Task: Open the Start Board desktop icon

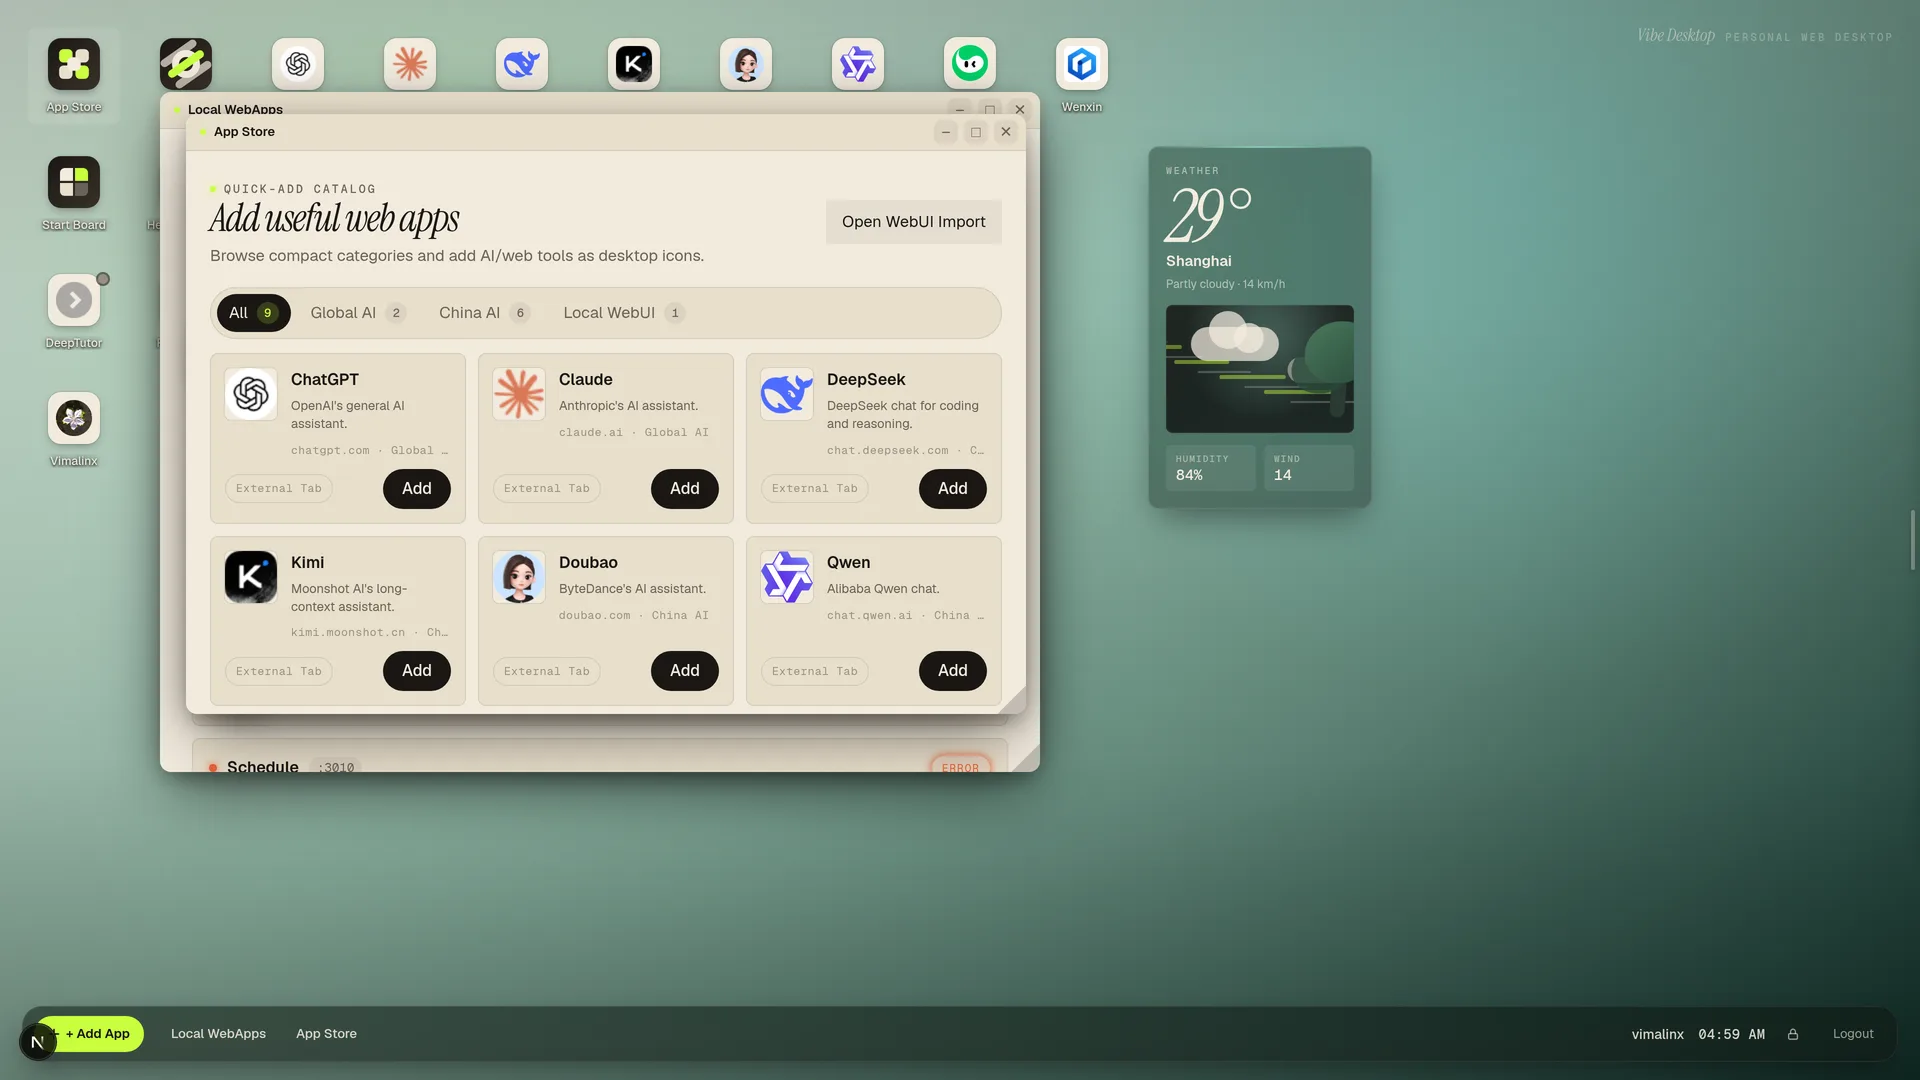Action: (74, 183)
